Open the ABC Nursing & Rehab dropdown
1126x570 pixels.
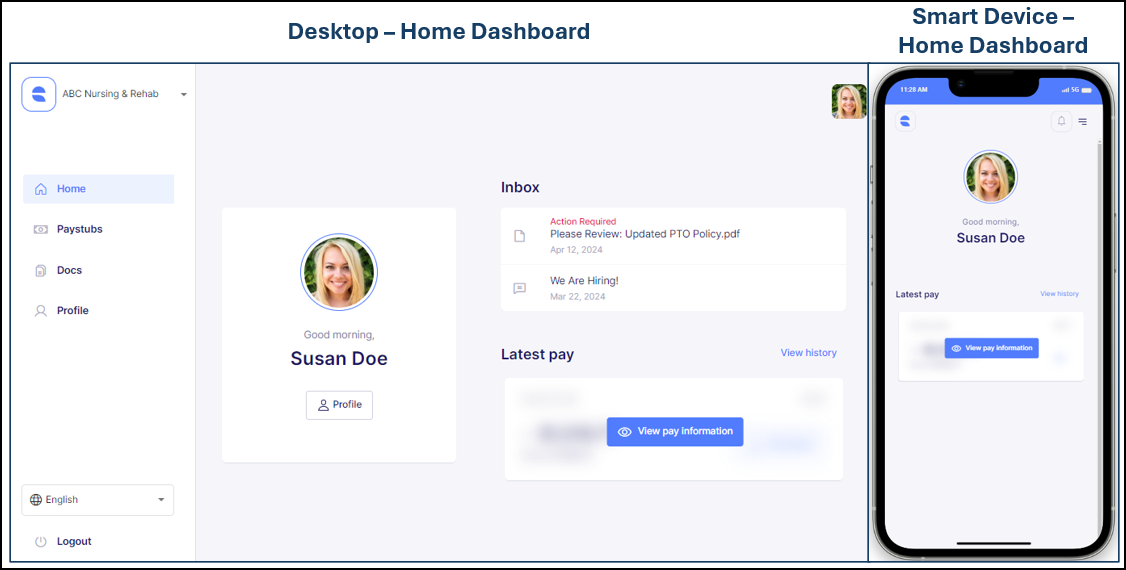pos(184,95)
